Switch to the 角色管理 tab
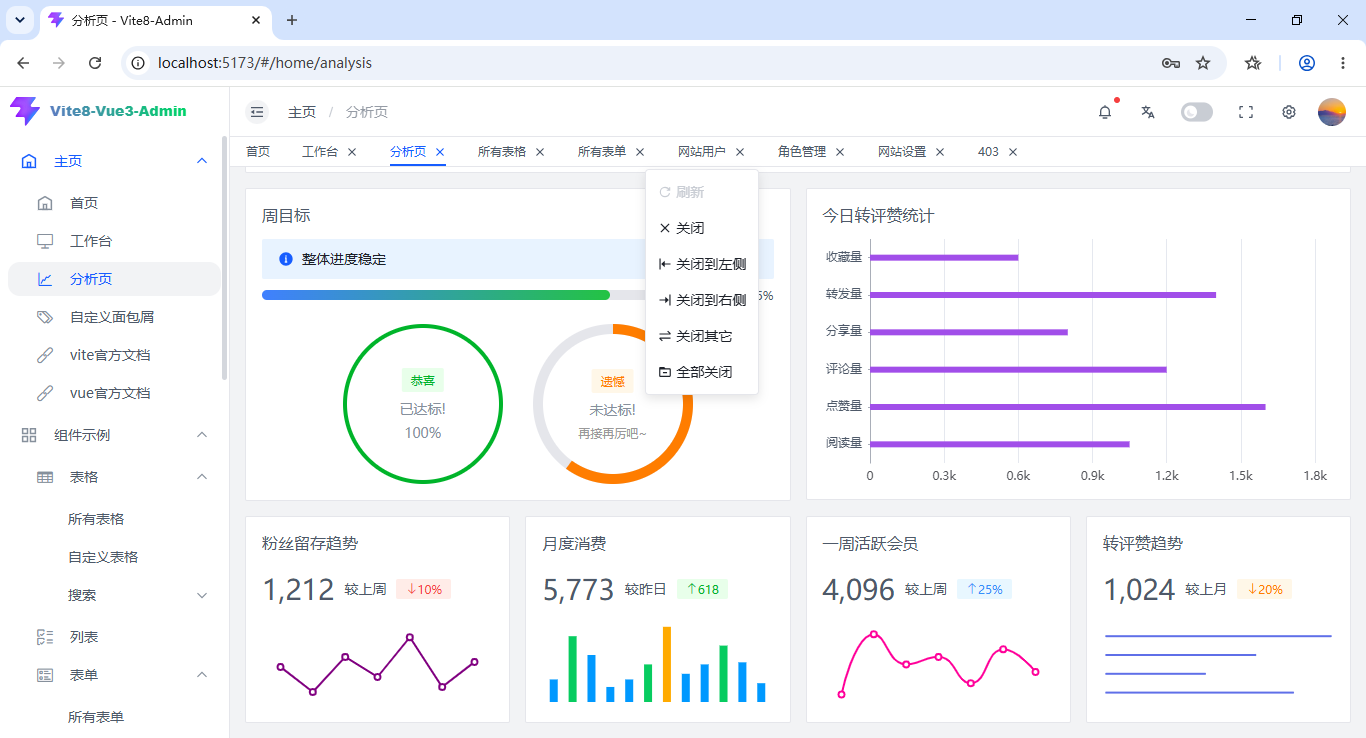Viewport: 1366px width, 738px height. click(802, 152)
